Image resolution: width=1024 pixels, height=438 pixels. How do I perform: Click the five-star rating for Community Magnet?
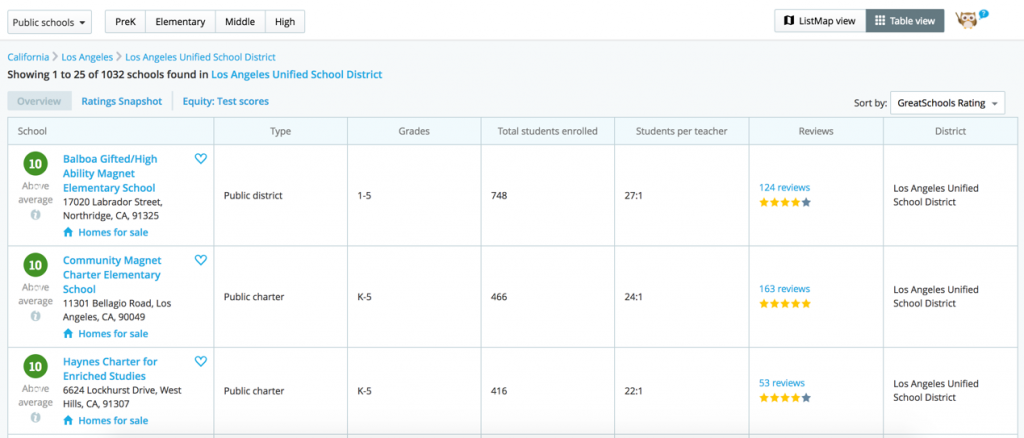coord(784,304)
